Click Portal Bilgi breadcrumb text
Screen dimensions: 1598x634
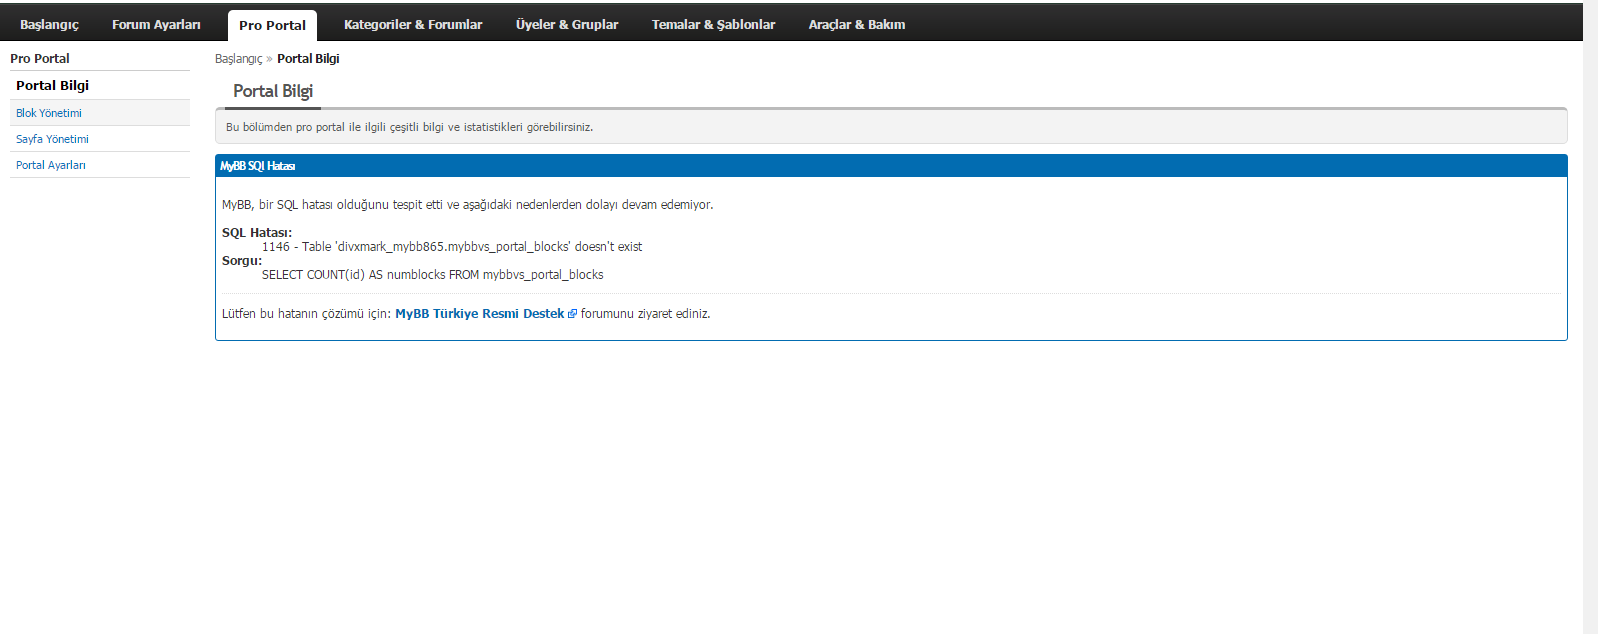point(308,59)
